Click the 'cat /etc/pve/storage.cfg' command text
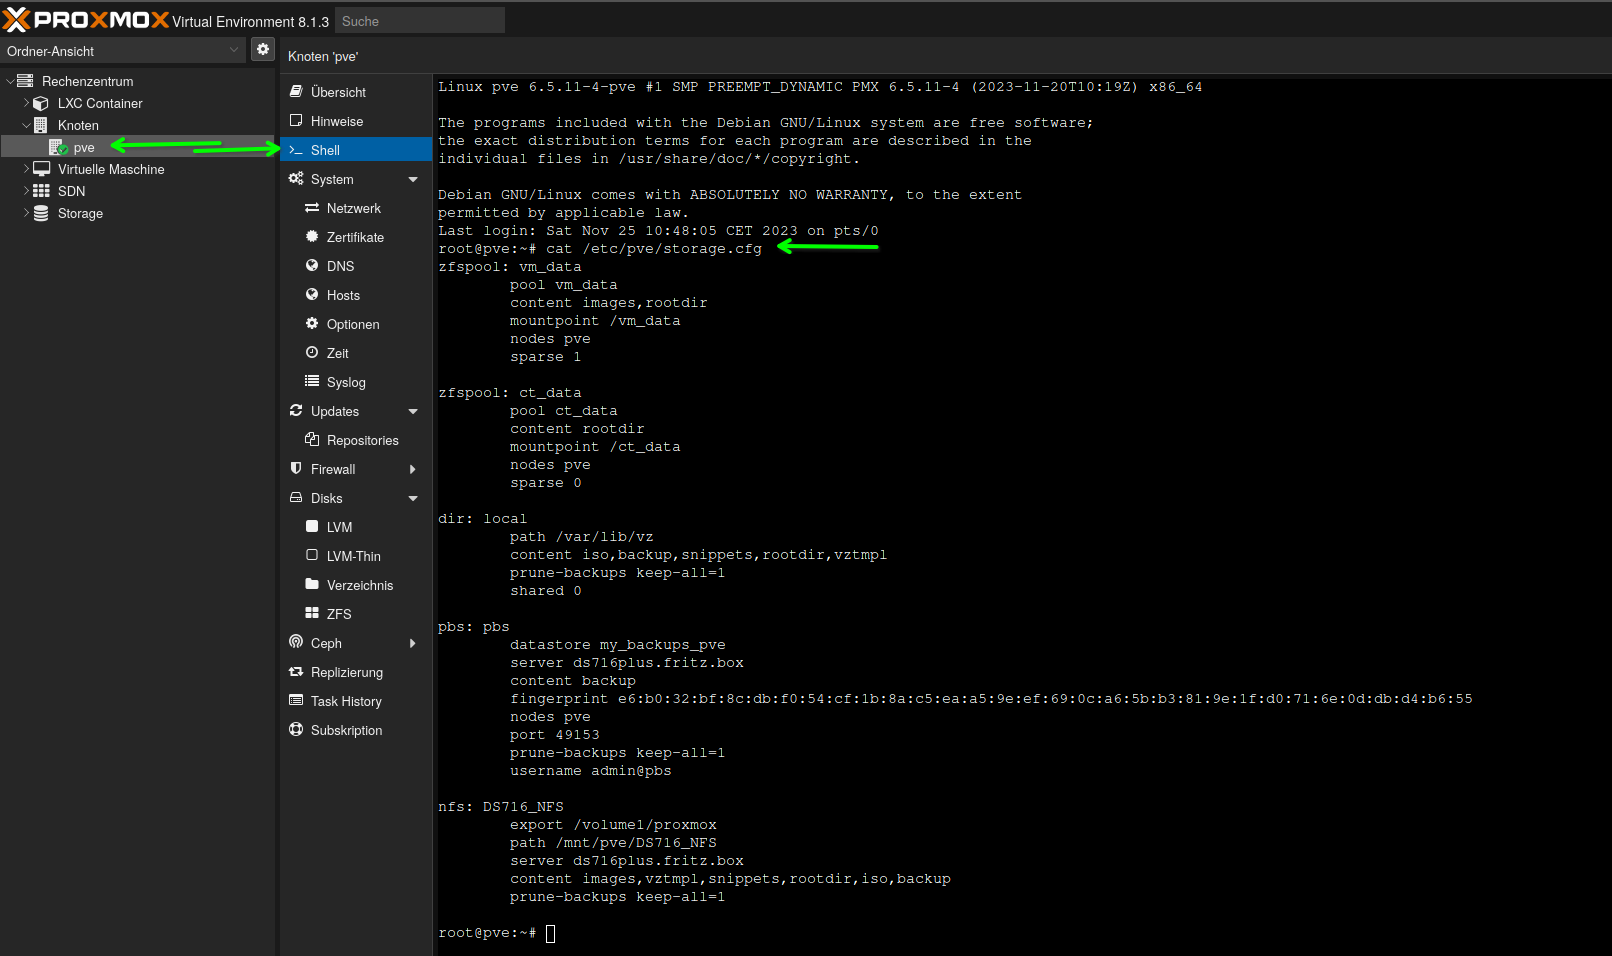 coord(654,249)
